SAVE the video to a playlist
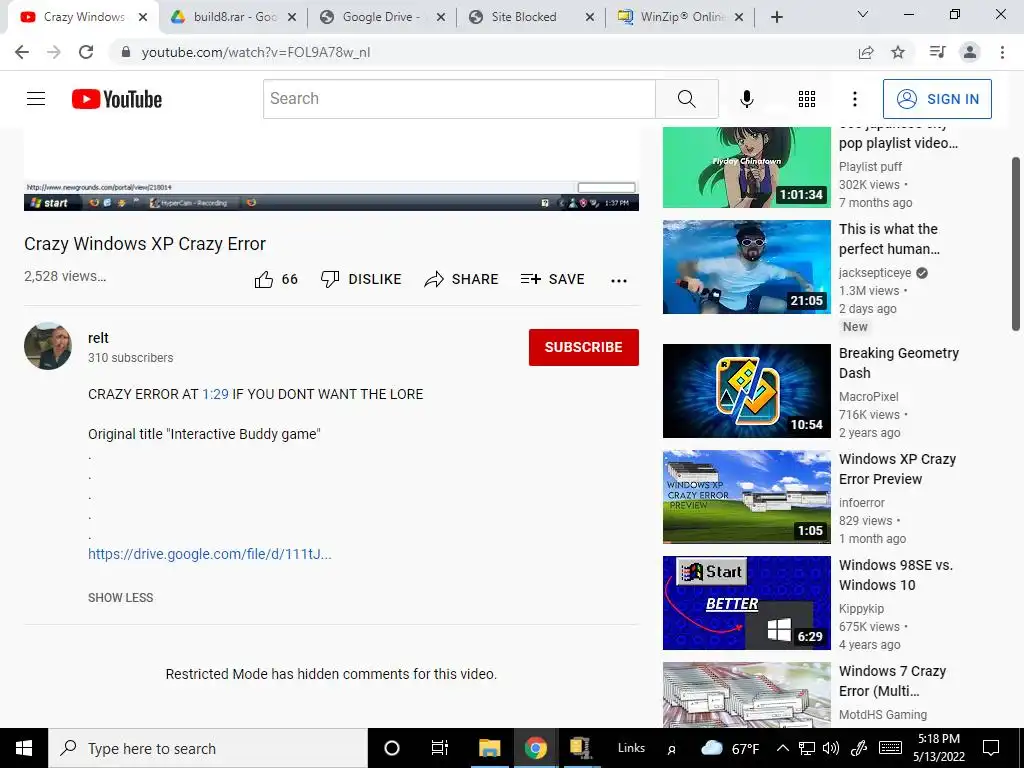Screen dimensions: 1024x768 click(552, 280)
